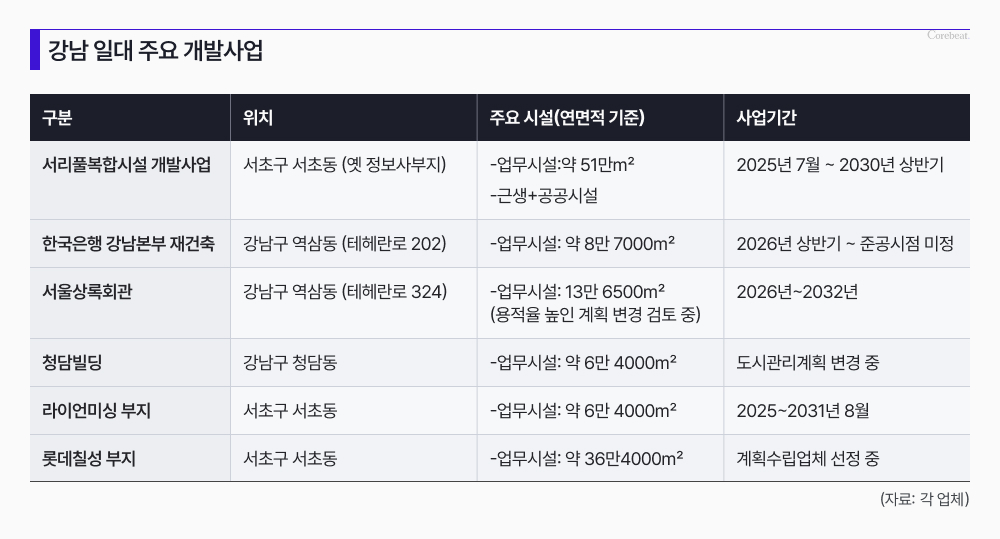
Task: Click the title '강남 일대 주요 개발사업'
Action: click(x=155, y=52)
